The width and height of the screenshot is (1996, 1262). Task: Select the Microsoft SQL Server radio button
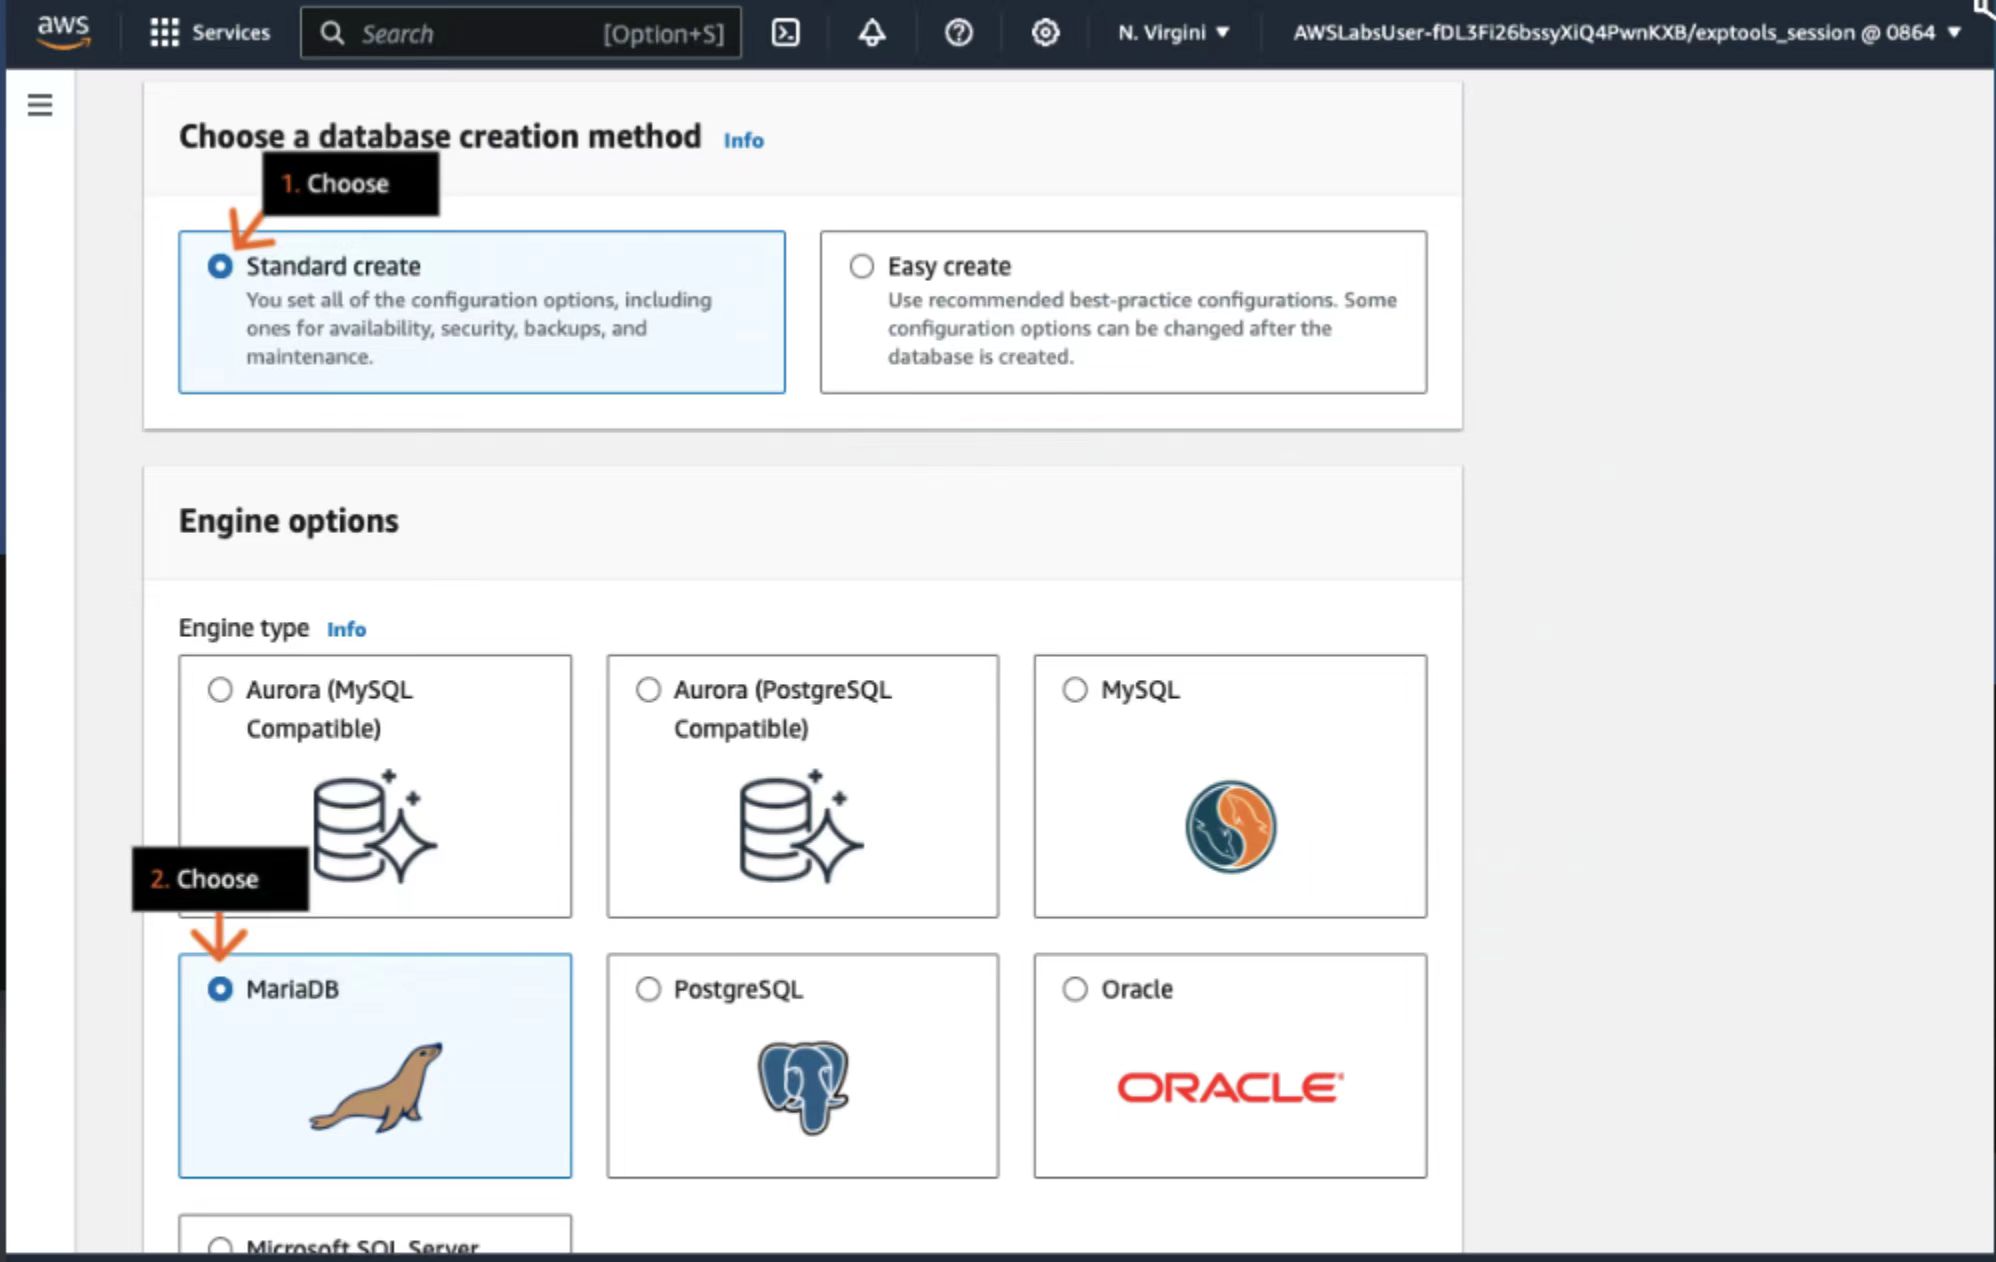tap(220, 1246)
